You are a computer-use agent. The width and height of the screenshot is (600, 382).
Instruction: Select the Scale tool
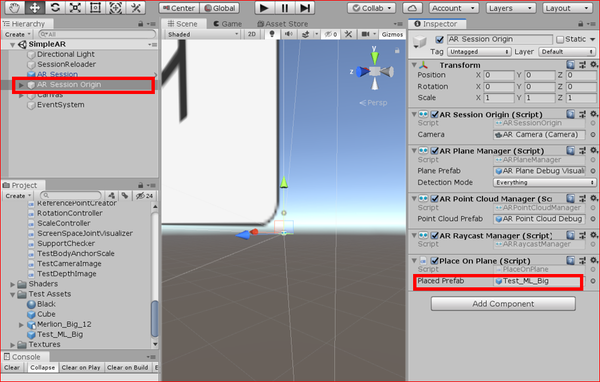[x=75, y=8]
